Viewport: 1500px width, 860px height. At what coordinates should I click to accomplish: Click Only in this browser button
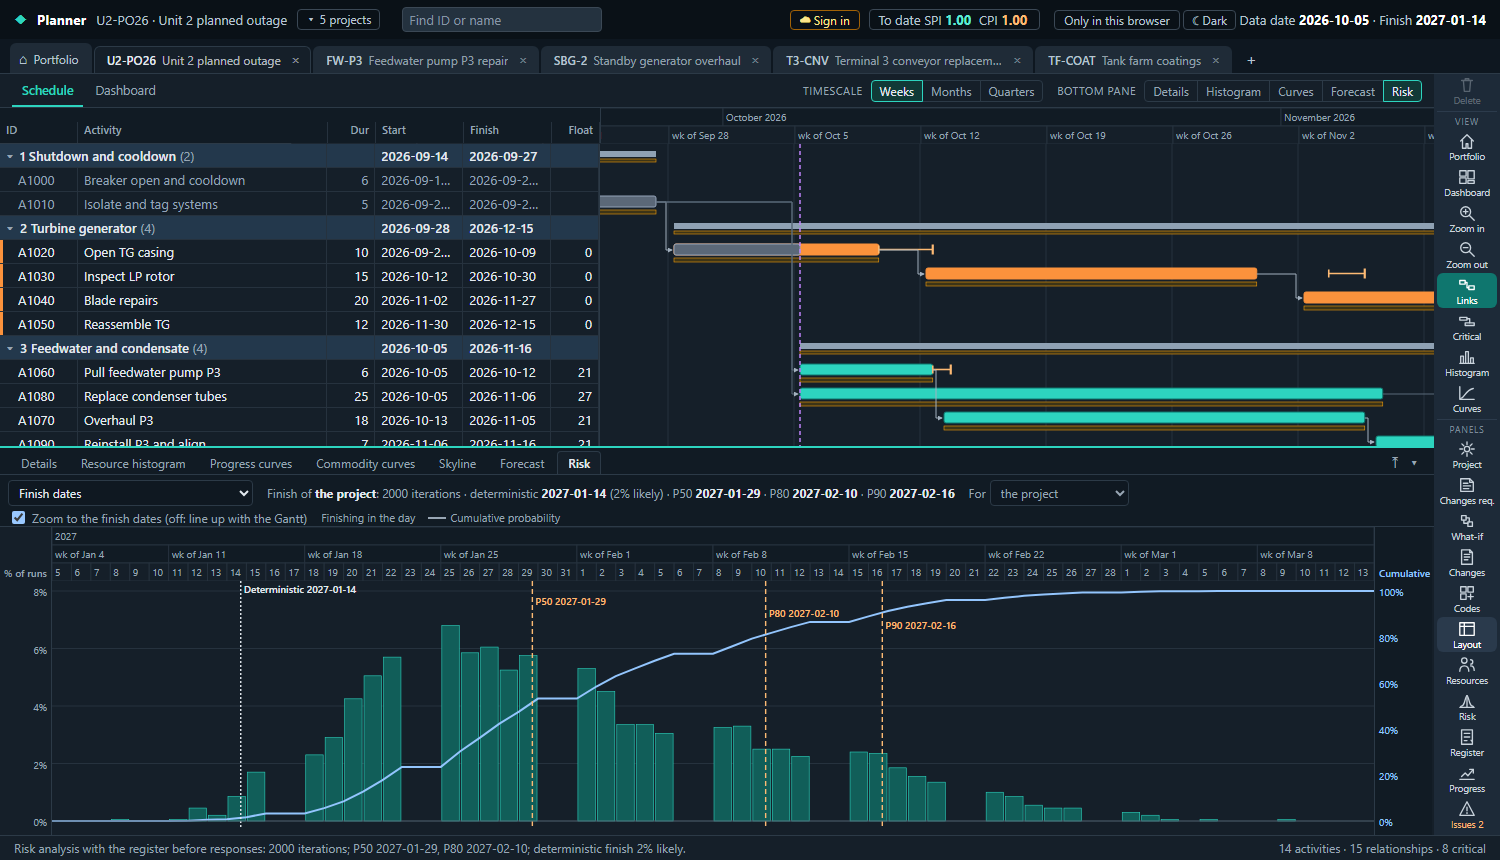coord(1116,20)
